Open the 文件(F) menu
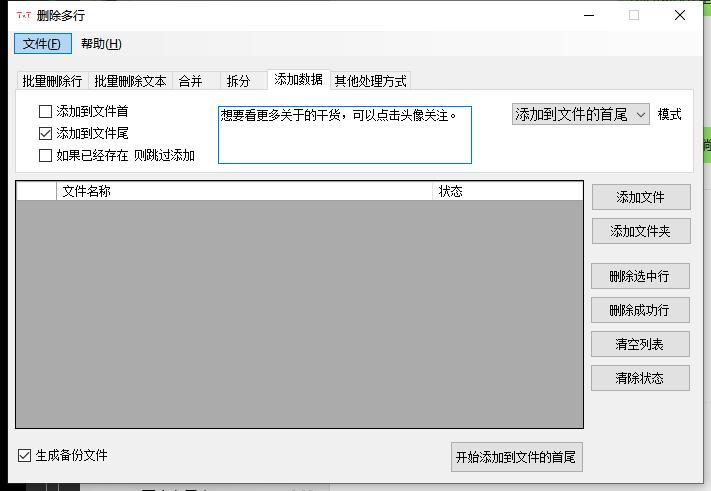 (41, 44)
